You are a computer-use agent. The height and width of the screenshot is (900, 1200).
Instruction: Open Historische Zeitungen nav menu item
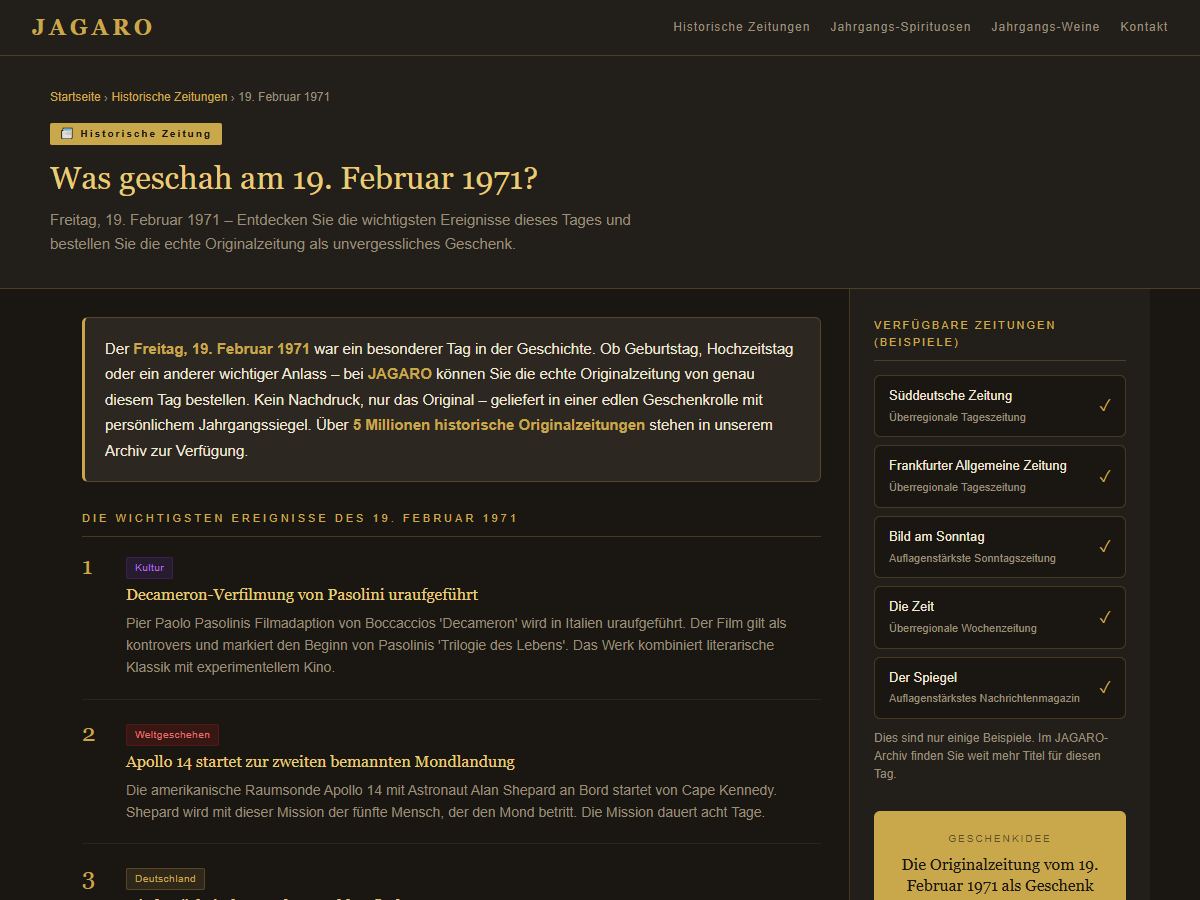click(741, 27)
